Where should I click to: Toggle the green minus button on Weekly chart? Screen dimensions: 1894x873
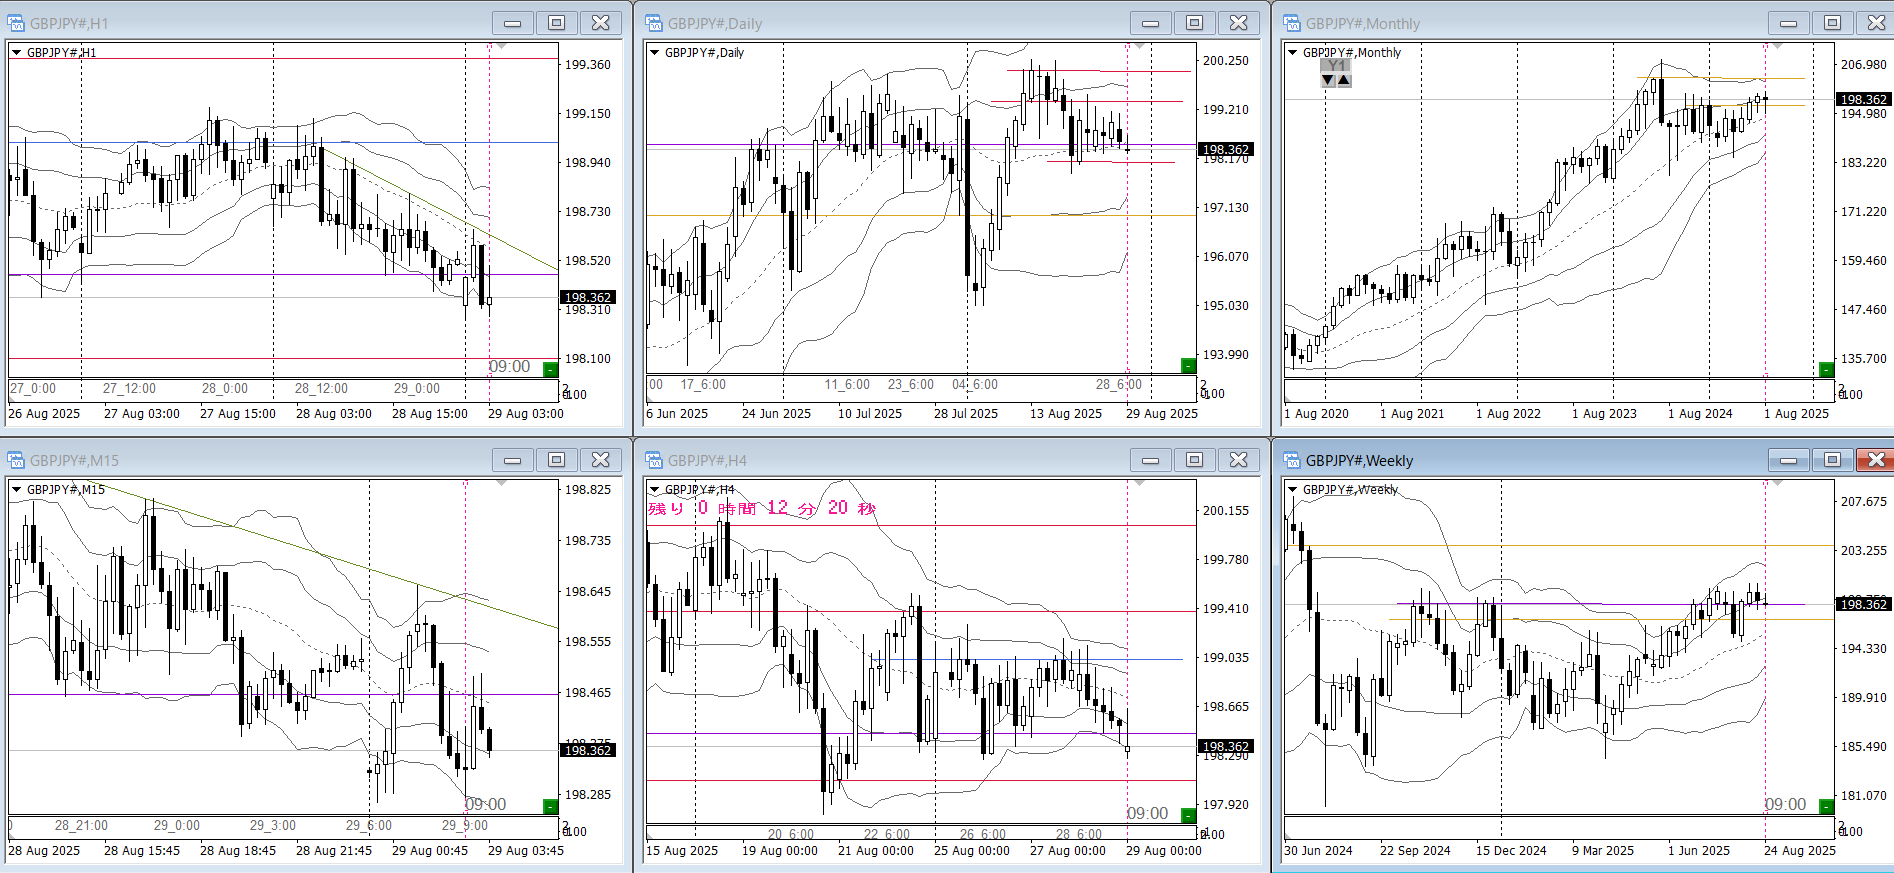[1826, 807]
